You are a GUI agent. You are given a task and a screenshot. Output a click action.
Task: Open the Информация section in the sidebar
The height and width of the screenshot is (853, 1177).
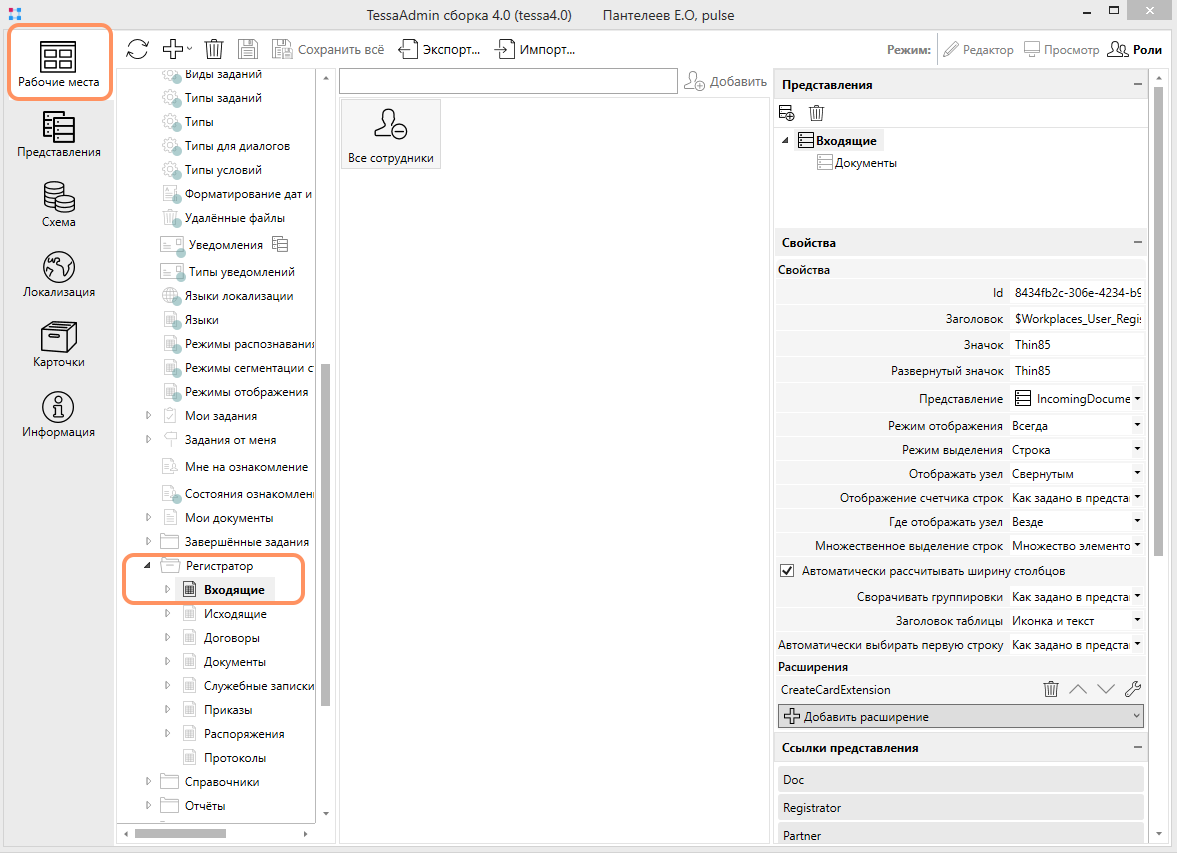coord(58,415)
